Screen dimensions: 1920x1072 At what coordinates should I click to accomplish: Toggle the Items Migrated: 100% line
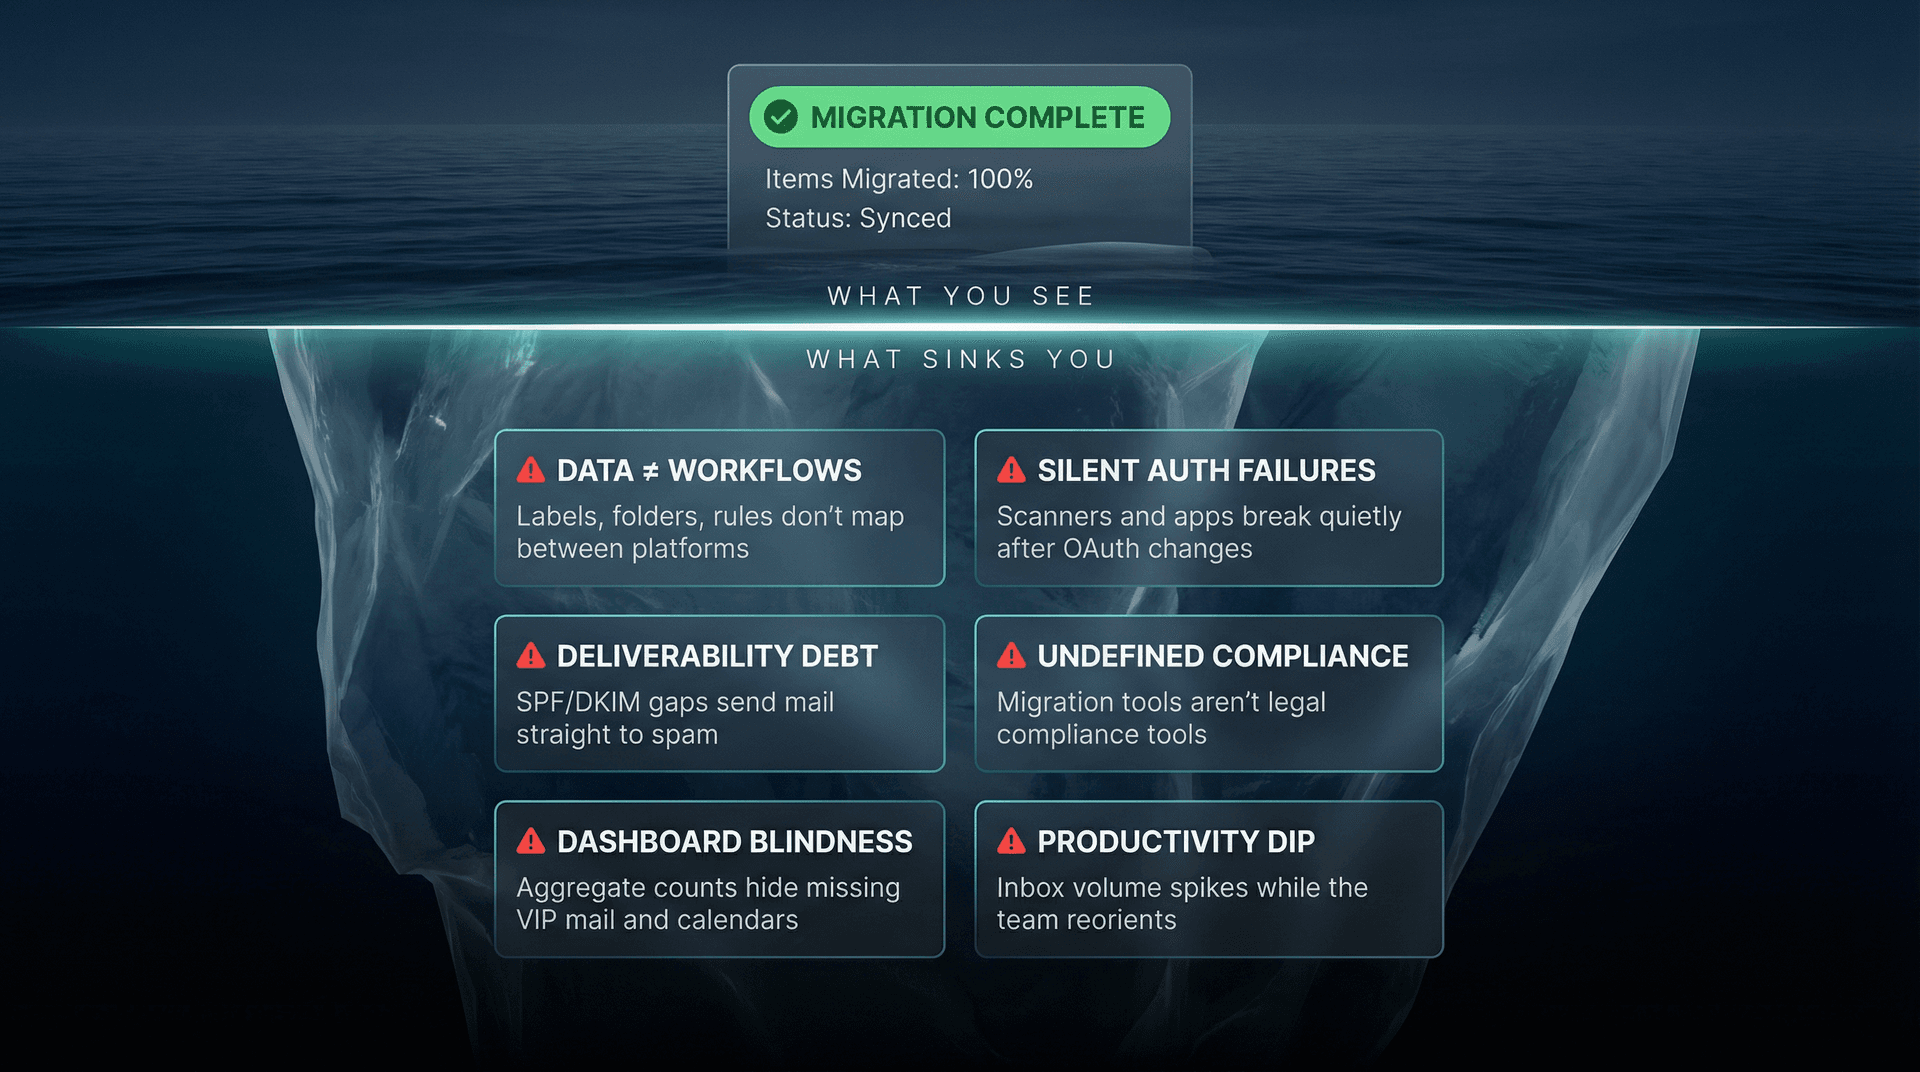point(899,180)
